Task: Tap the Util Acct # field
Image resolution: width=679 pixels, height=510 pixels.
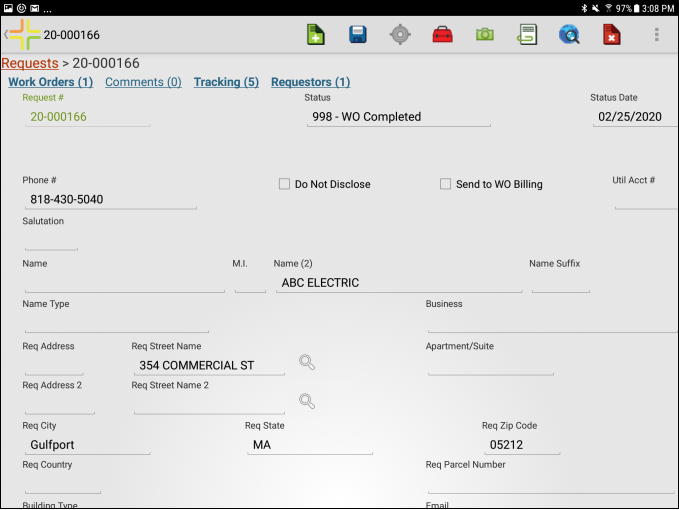Action: pos(646,200)
